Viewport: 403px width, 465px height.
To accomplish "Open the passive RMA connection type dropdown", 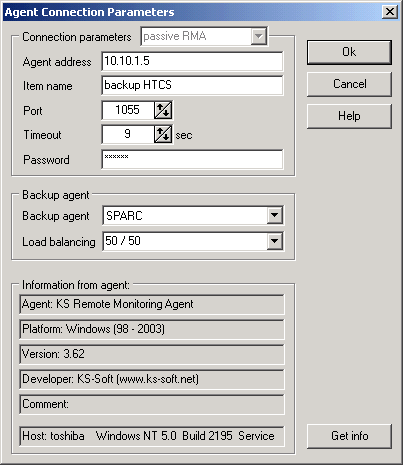I will (x=259, y=36).
